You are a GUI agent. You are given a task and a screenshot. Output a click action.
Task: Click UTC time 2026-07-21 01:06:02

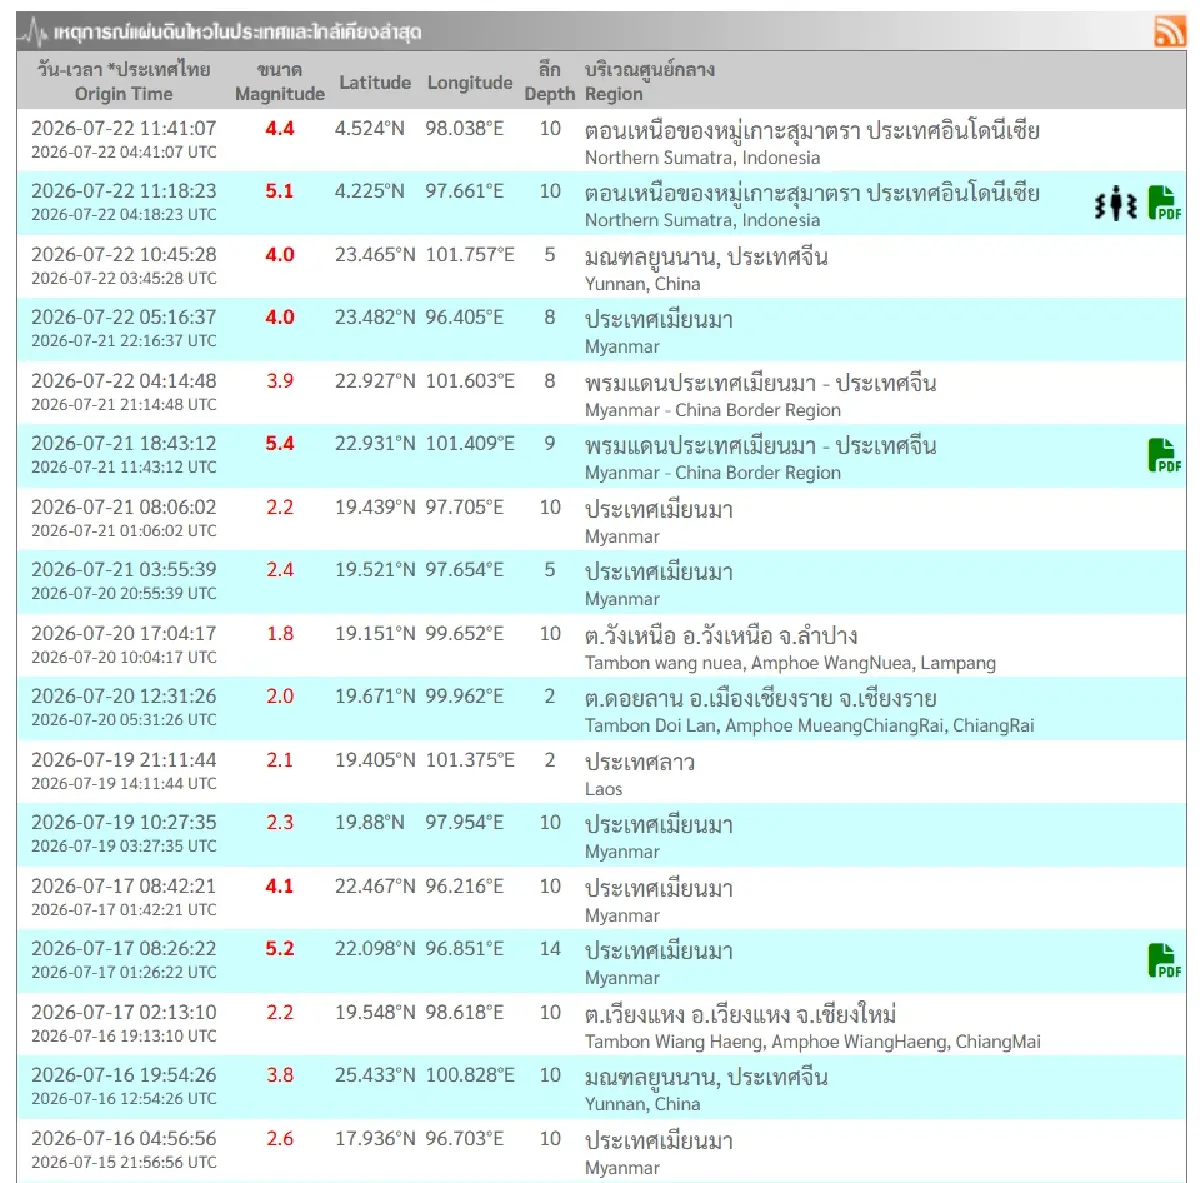click(x=124, y=531)
